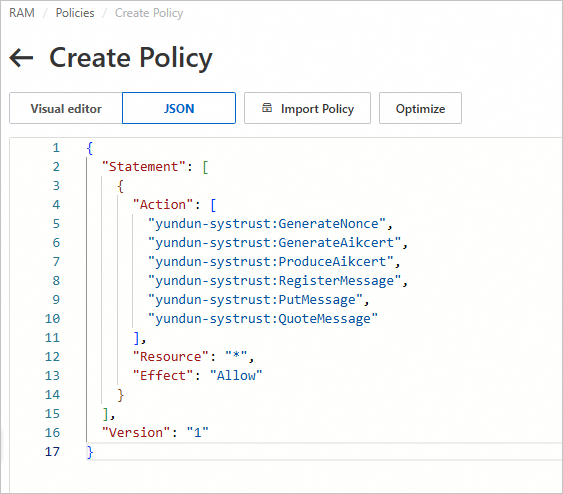Click the back arrow beside Create Policy

coord(21,58)
